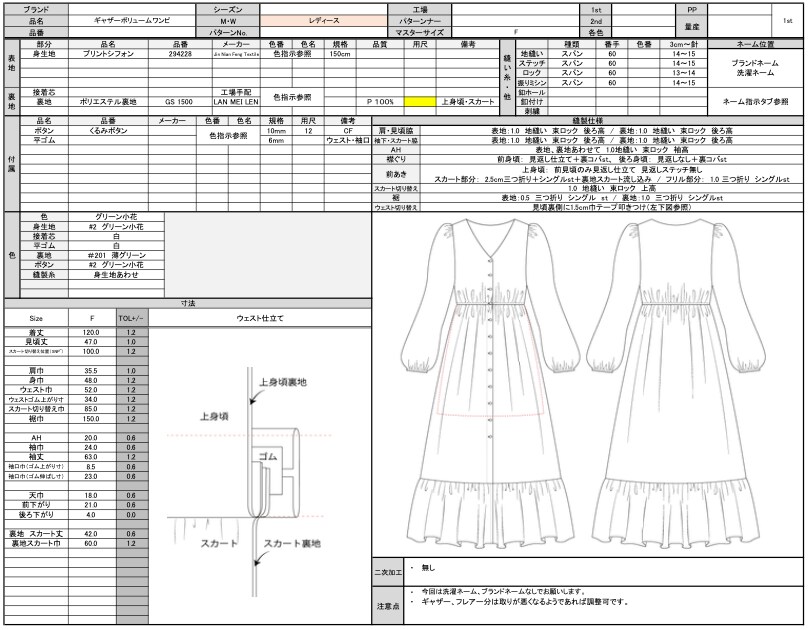810x630 pixels.
Task: Click the maker cell LAN MEI LEN
Action: pos(236,102)
